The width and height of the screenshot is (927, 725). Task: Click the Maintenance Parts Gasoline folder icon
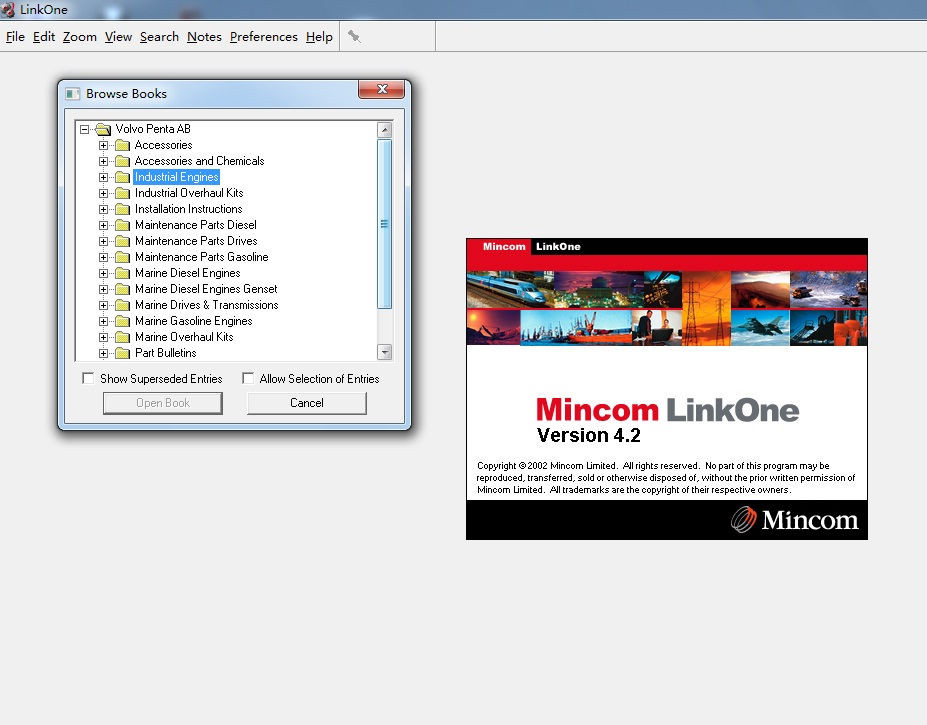click(122, 257)
